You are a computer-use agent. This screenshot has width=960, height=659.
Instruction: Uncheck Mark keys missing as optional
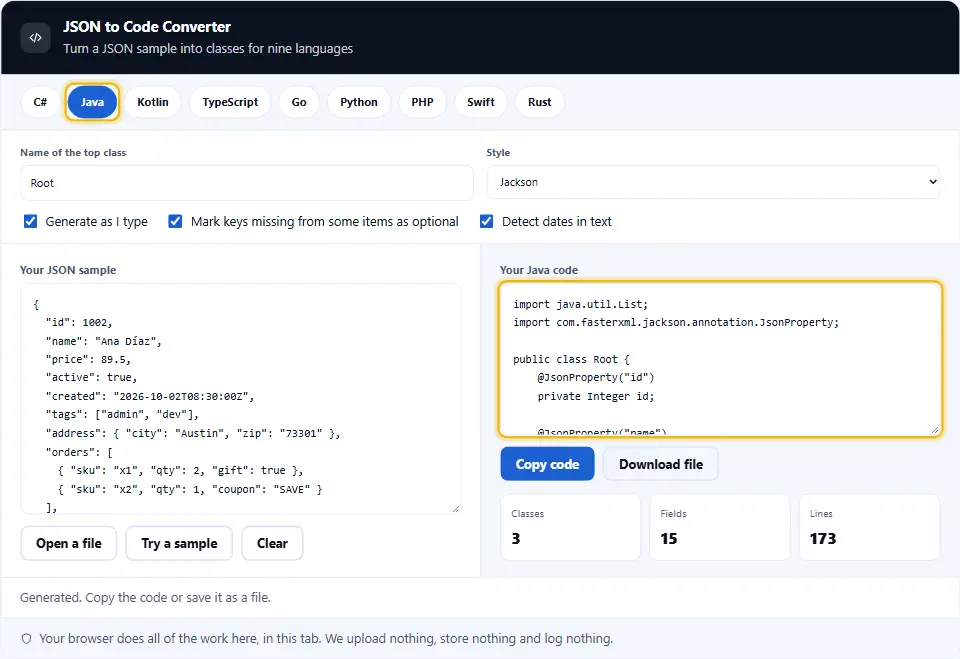coord(175,221)
